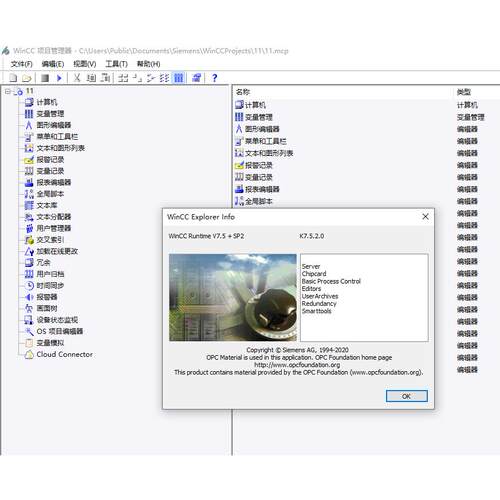This screenshot has height=500, width=500.
Task: Select UserArchives in the dialog list
Action: (320, 296)
